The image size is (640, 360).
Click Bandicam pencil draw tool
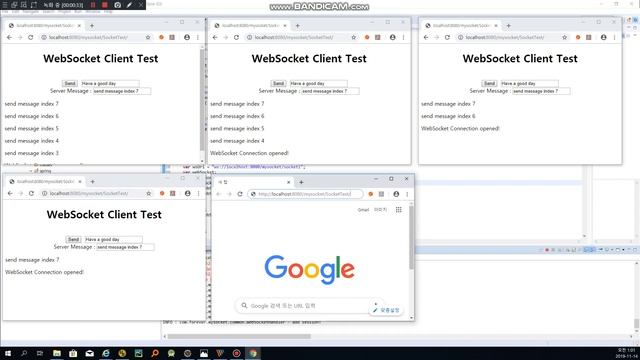[x=129, y=5]
